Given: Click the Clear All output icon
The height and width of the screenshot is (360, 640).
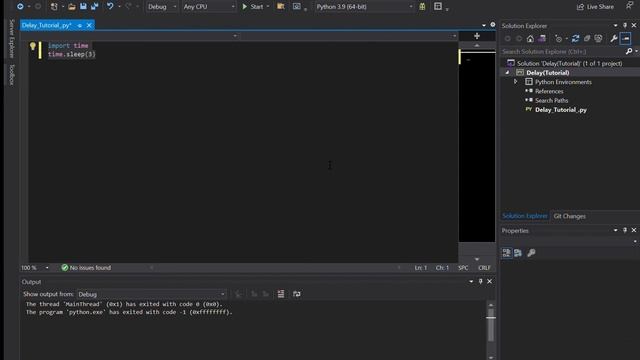Looking at the screenshot, I should click(281, 294).
